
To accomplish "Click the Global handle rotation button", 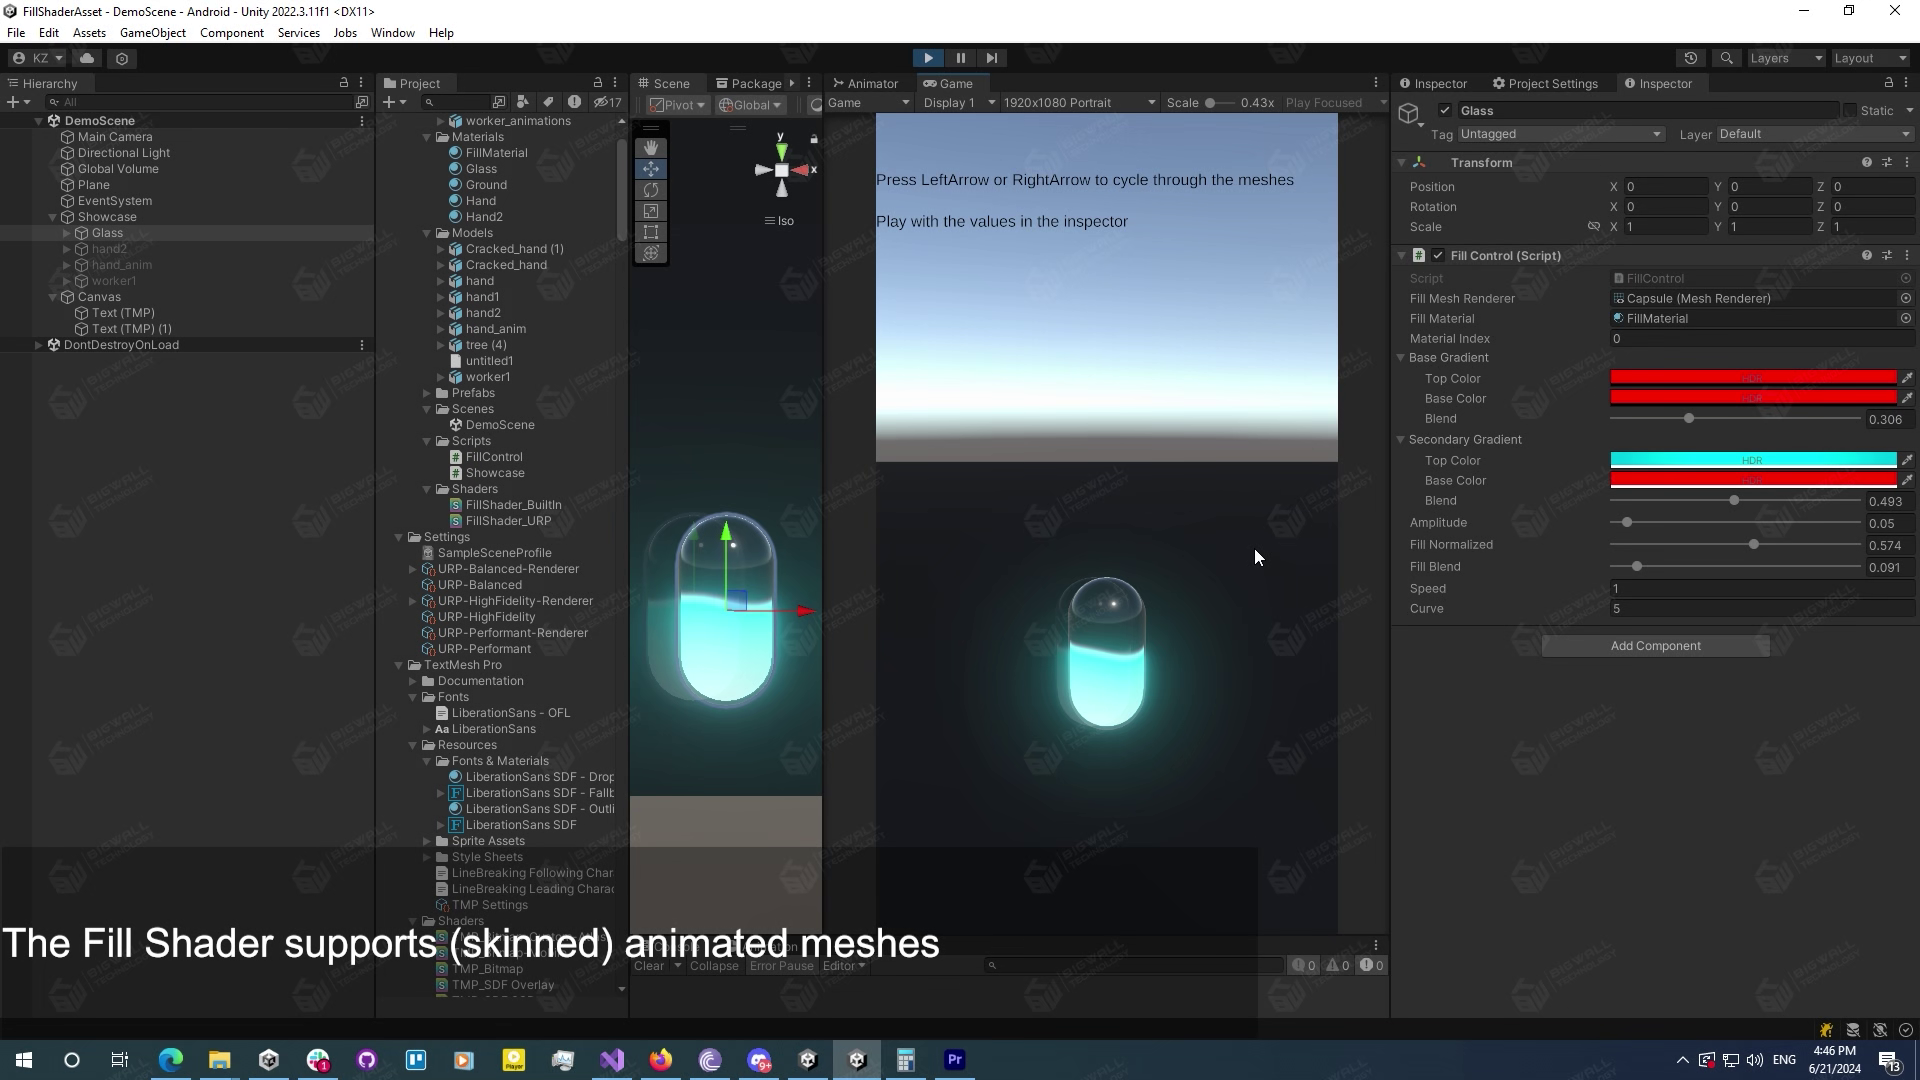I will click(750, 104).
